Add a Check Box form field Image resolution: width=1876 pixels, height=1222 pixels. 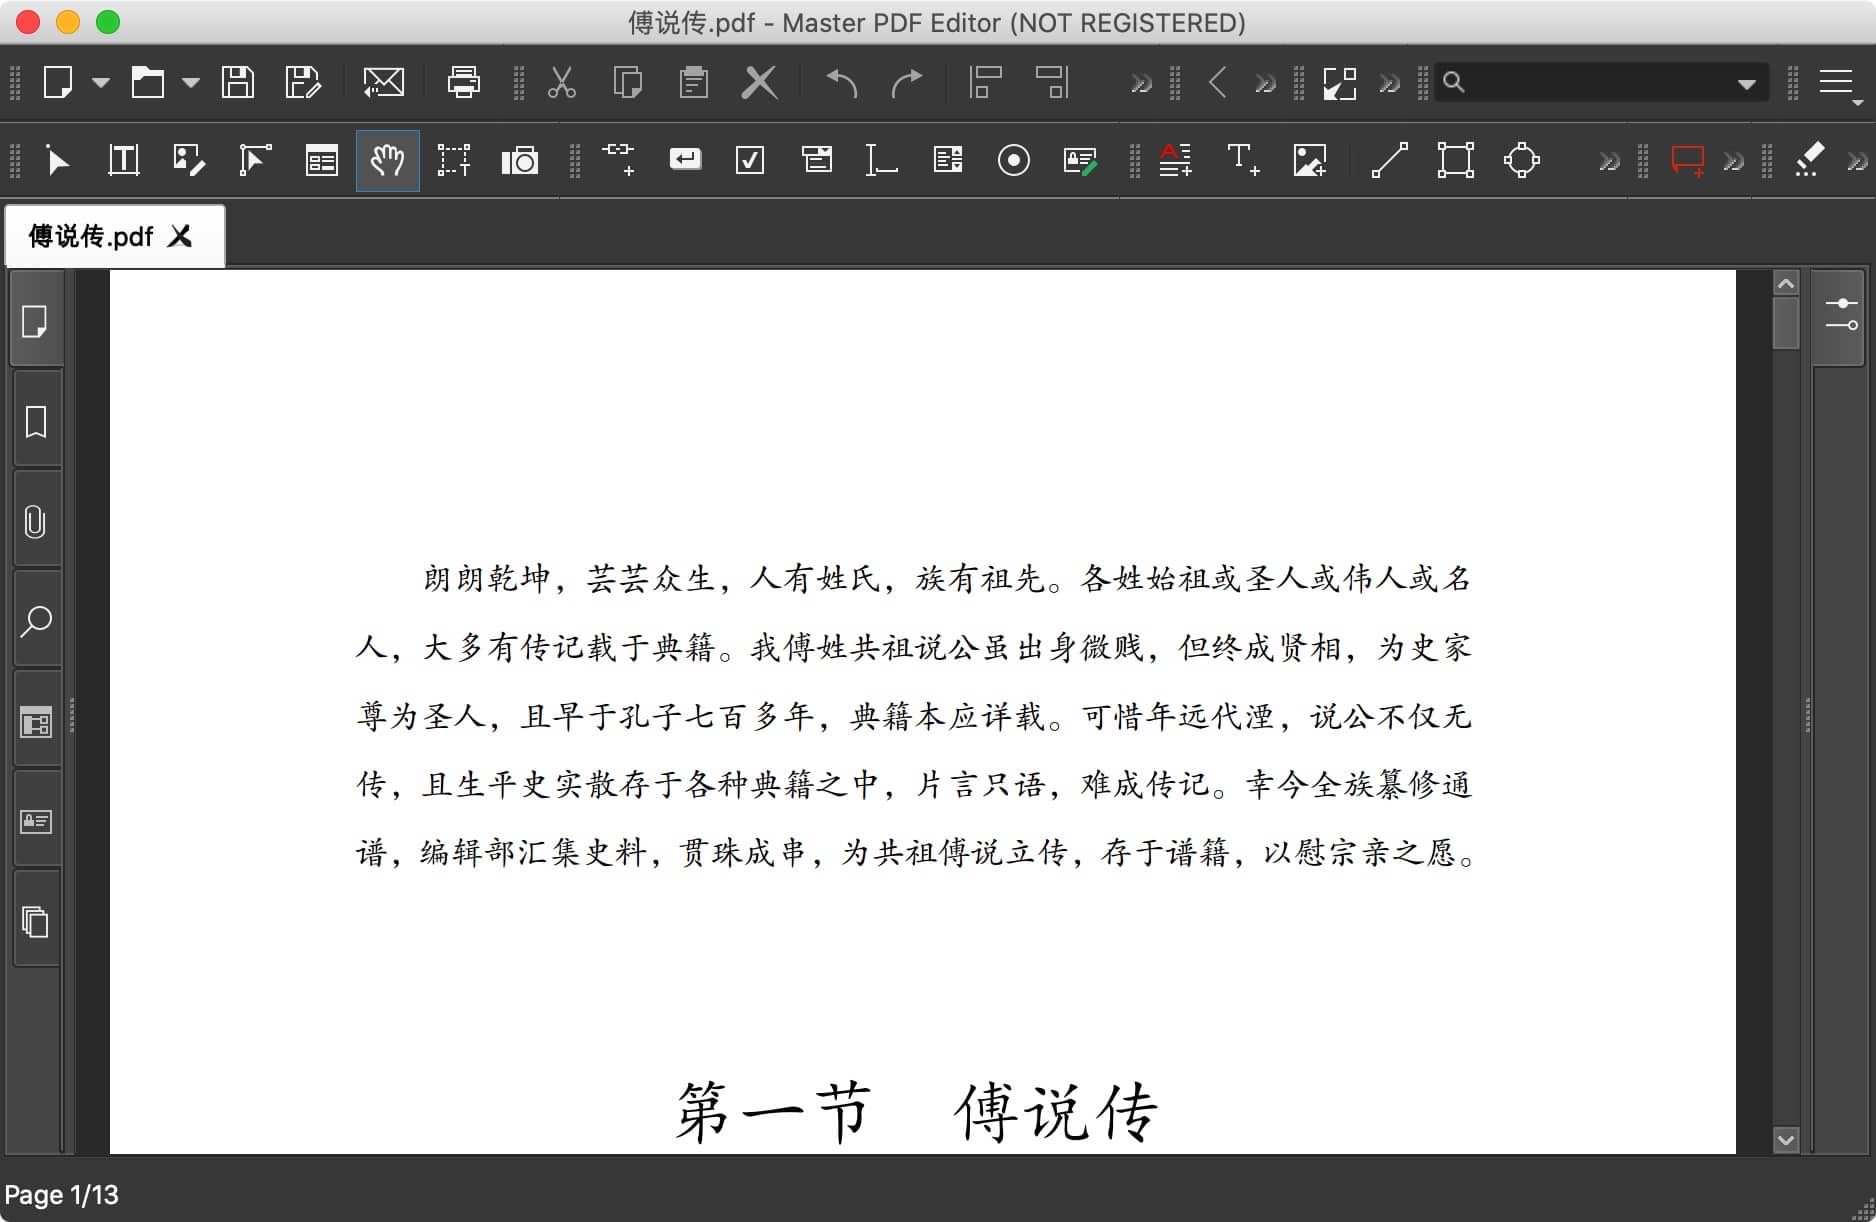click(750, 160)
